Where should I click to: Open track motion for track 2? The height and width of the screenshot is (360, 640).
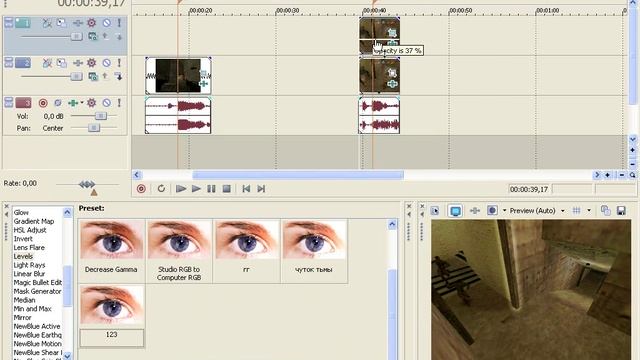pyautogui.click(x=62, y=63)
